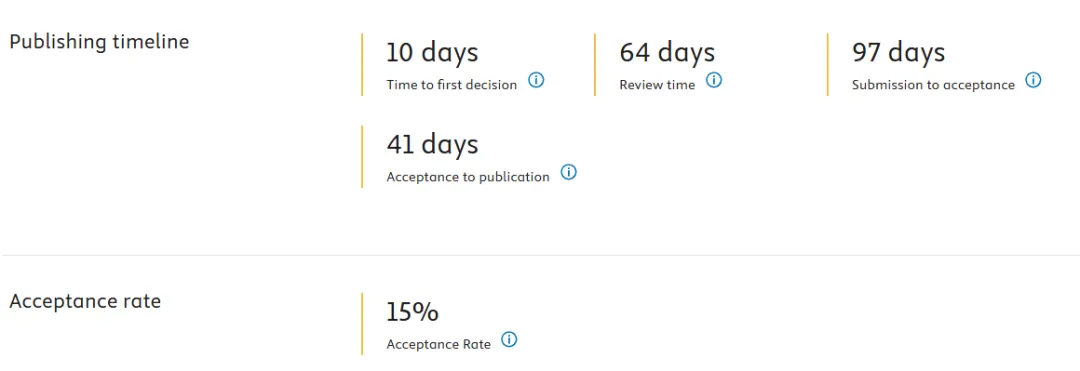Select the 15% acceptance rate number
The height and width of the screenshot is (371, 1080).
point(412,312)
